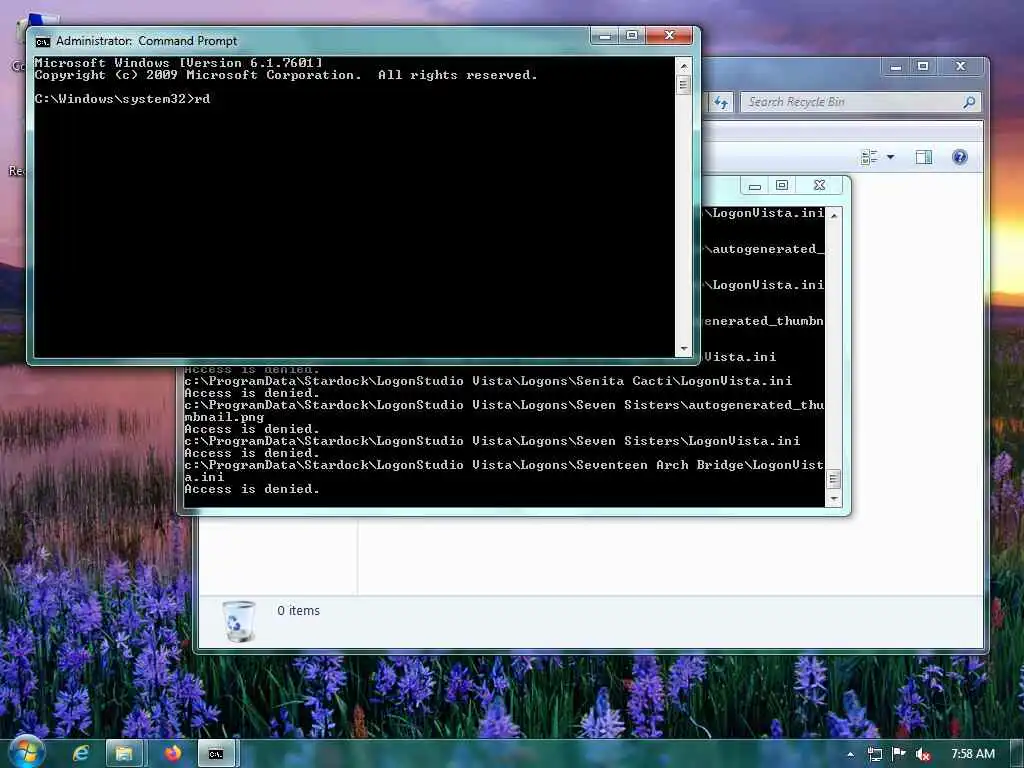Click the network tray icon
Screen dimensions: 1024x768
pos(874,755)
